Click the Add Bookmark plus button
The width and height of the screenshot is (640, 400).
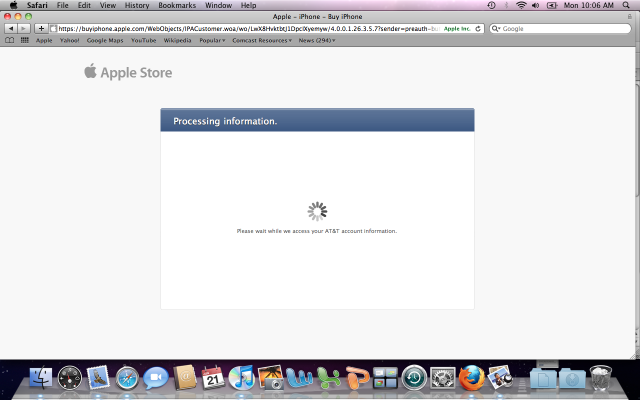pos(41,29)
